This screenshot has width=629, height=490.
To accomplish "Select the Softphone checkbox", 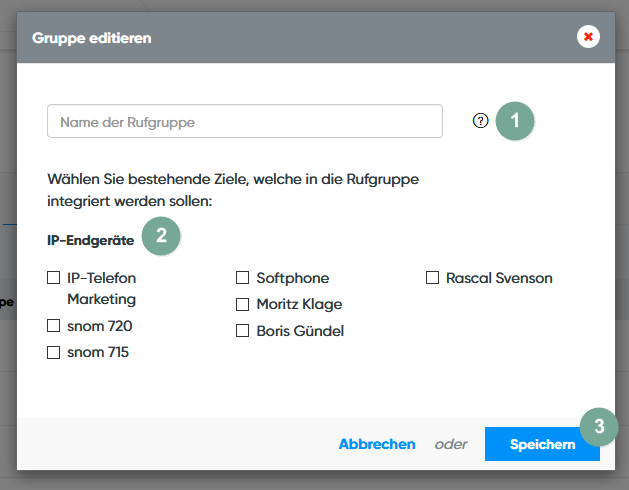I will [x=243, y=278].
